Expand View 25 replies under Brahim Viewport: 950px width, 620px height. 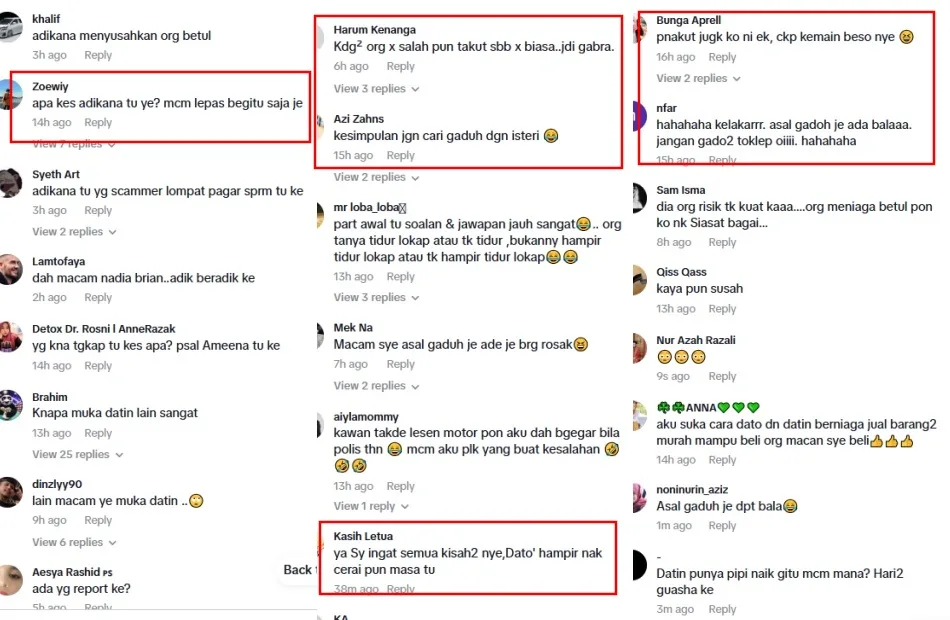coord(78,455)
